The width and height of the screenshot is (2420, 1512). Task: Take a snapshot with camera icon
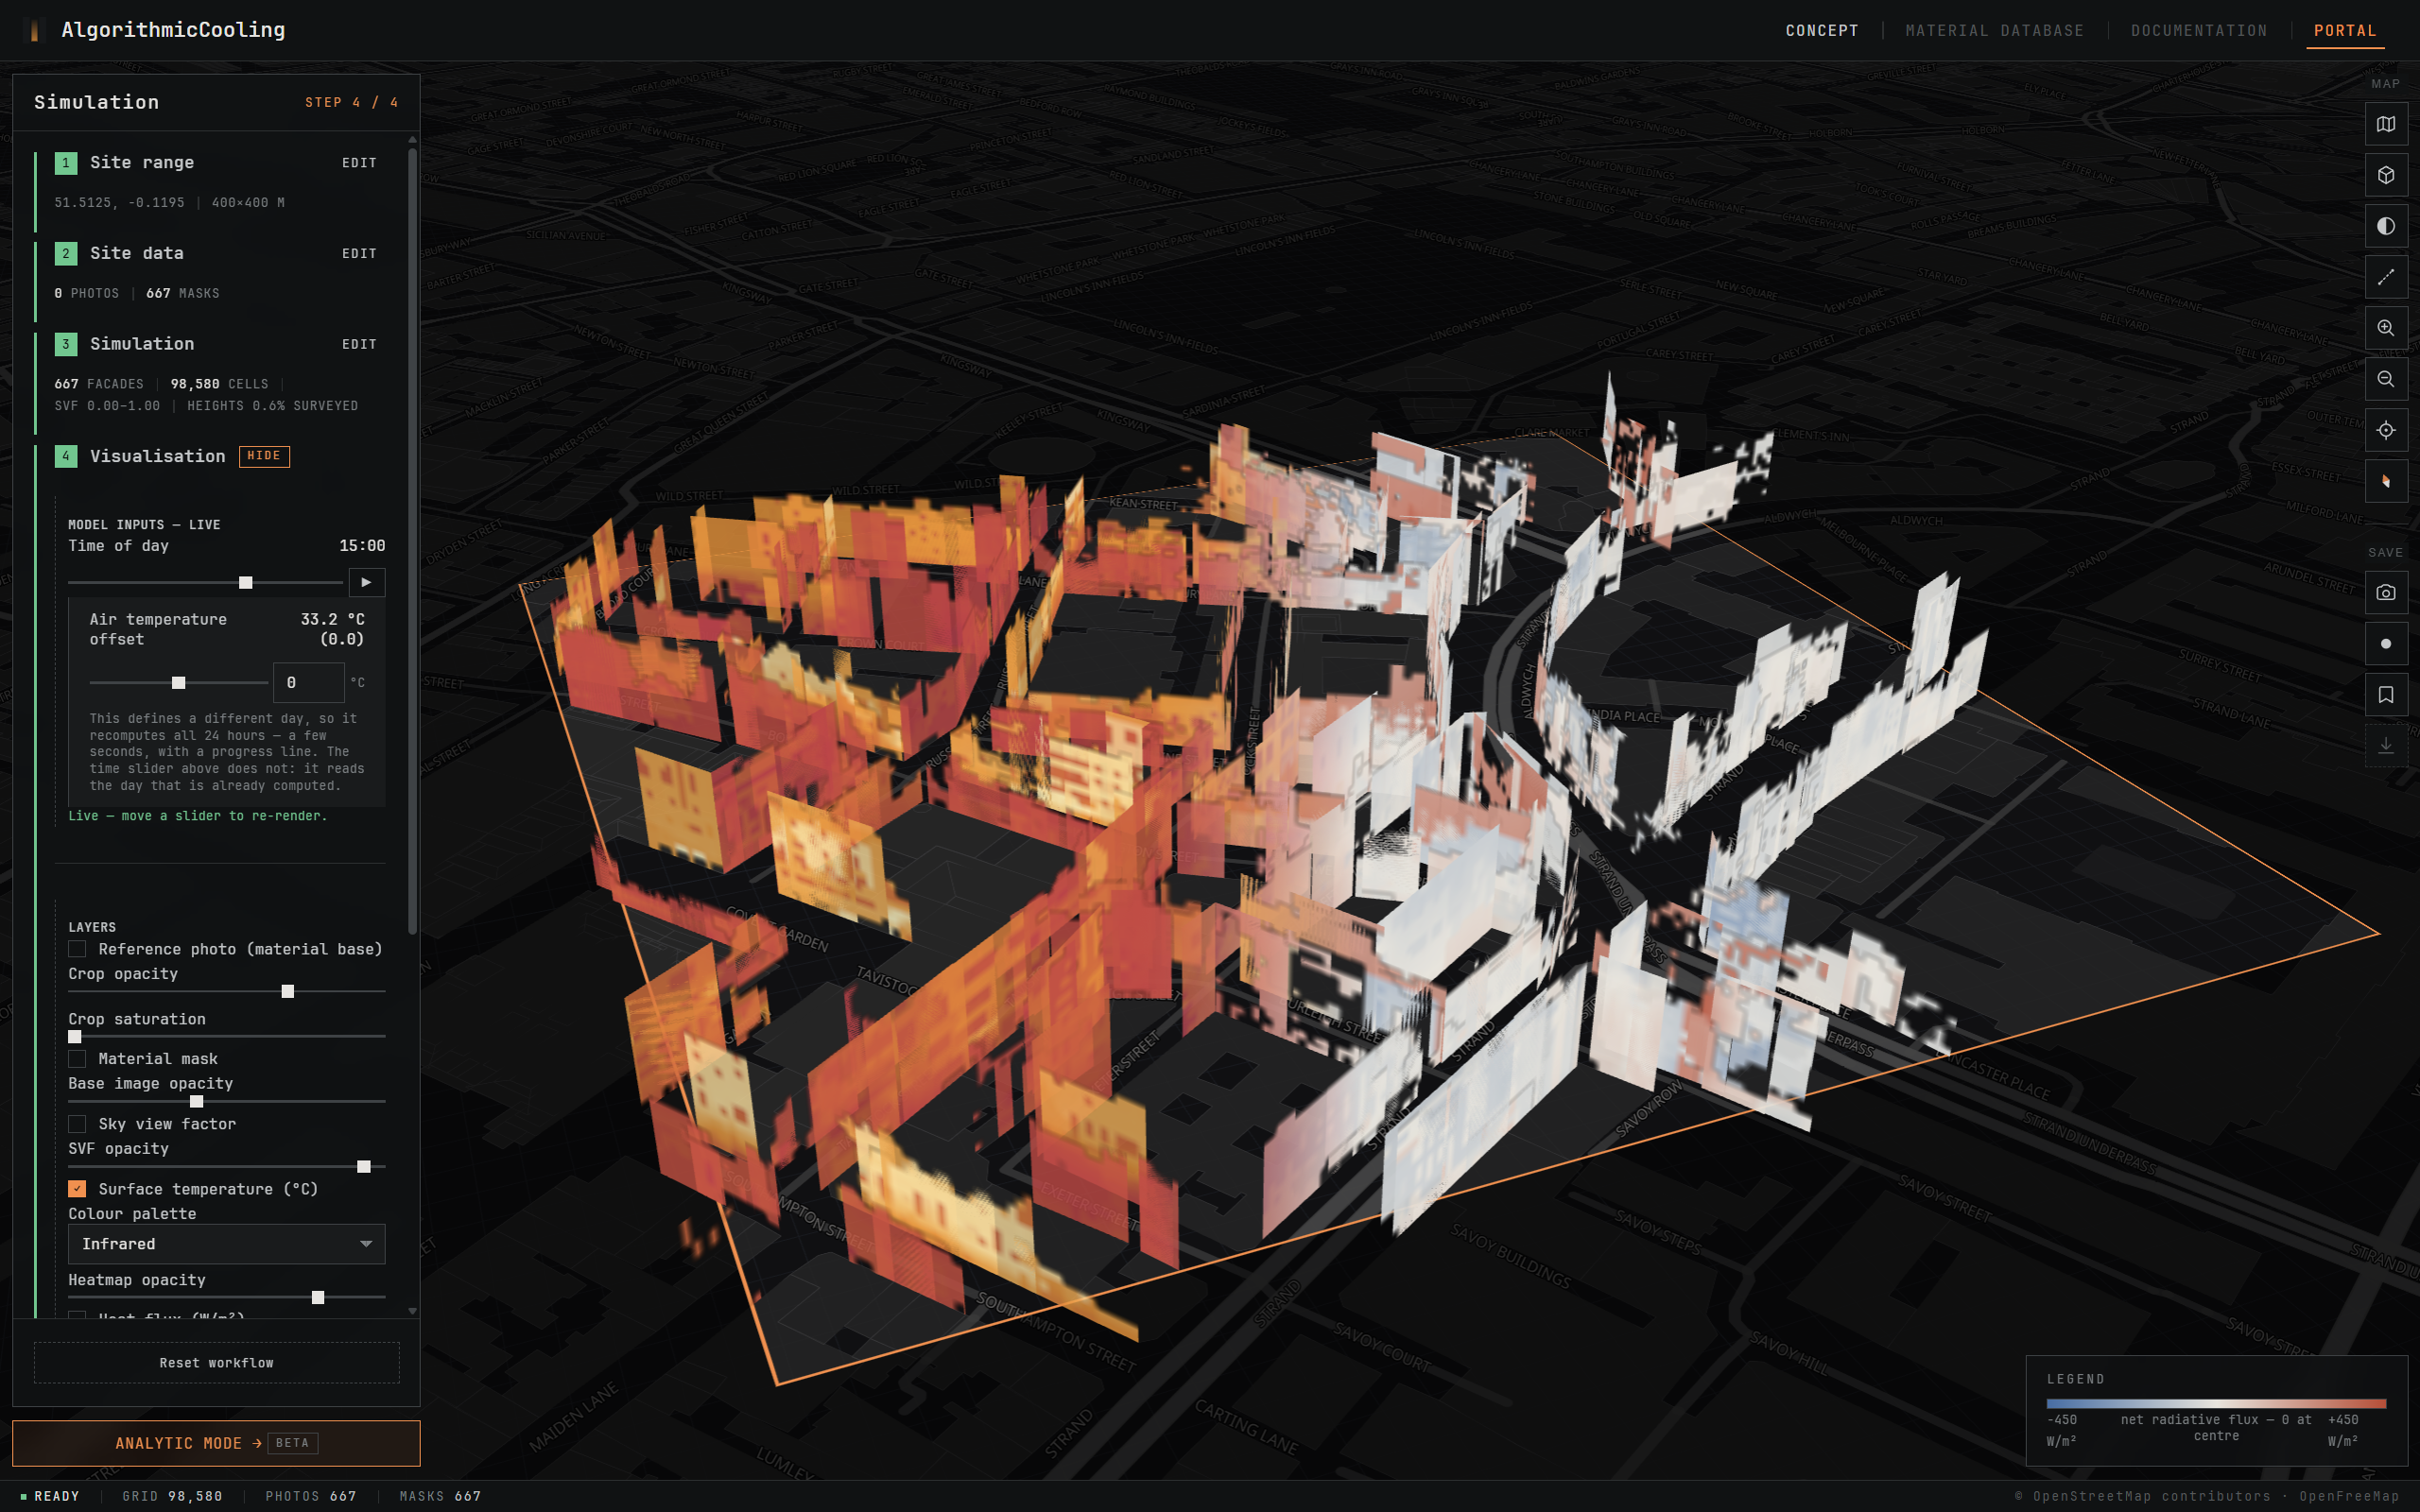click(x=2385, y=593)
